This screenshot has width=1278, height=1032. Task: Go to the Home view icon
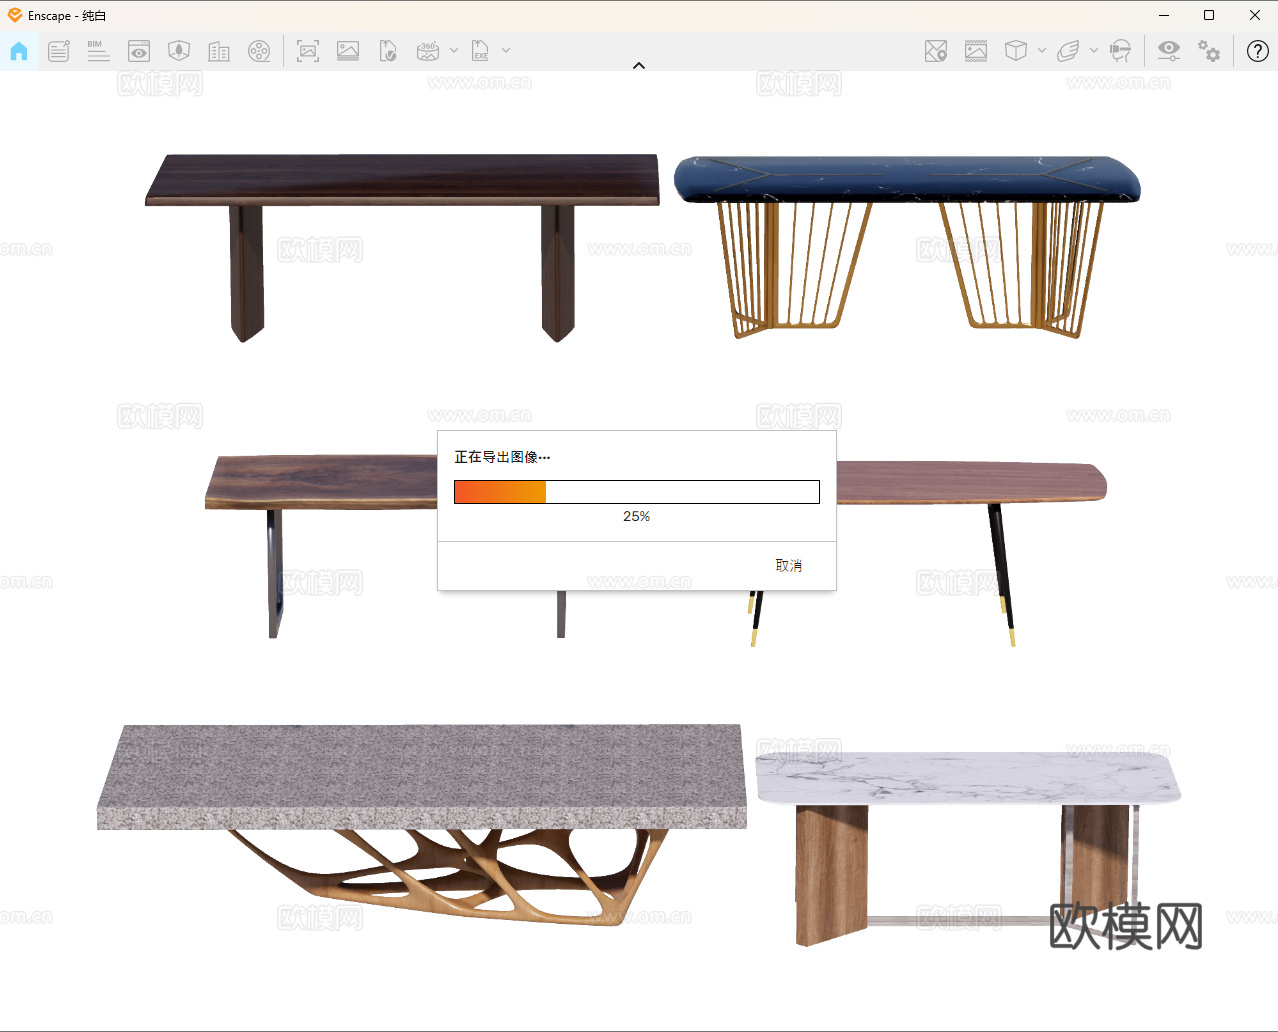point(19,51)
